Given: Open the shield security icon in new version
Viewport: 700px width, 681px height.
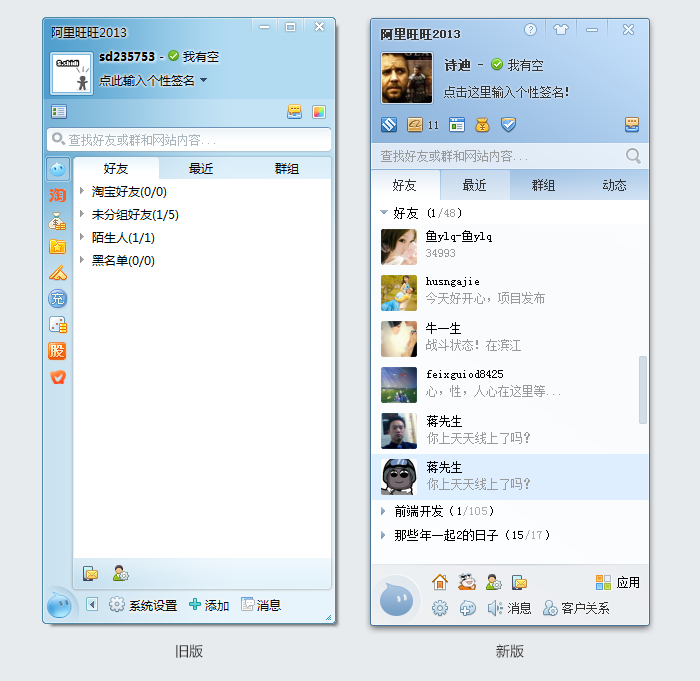Looking at the screenshot, I should (x=508, y=125).
